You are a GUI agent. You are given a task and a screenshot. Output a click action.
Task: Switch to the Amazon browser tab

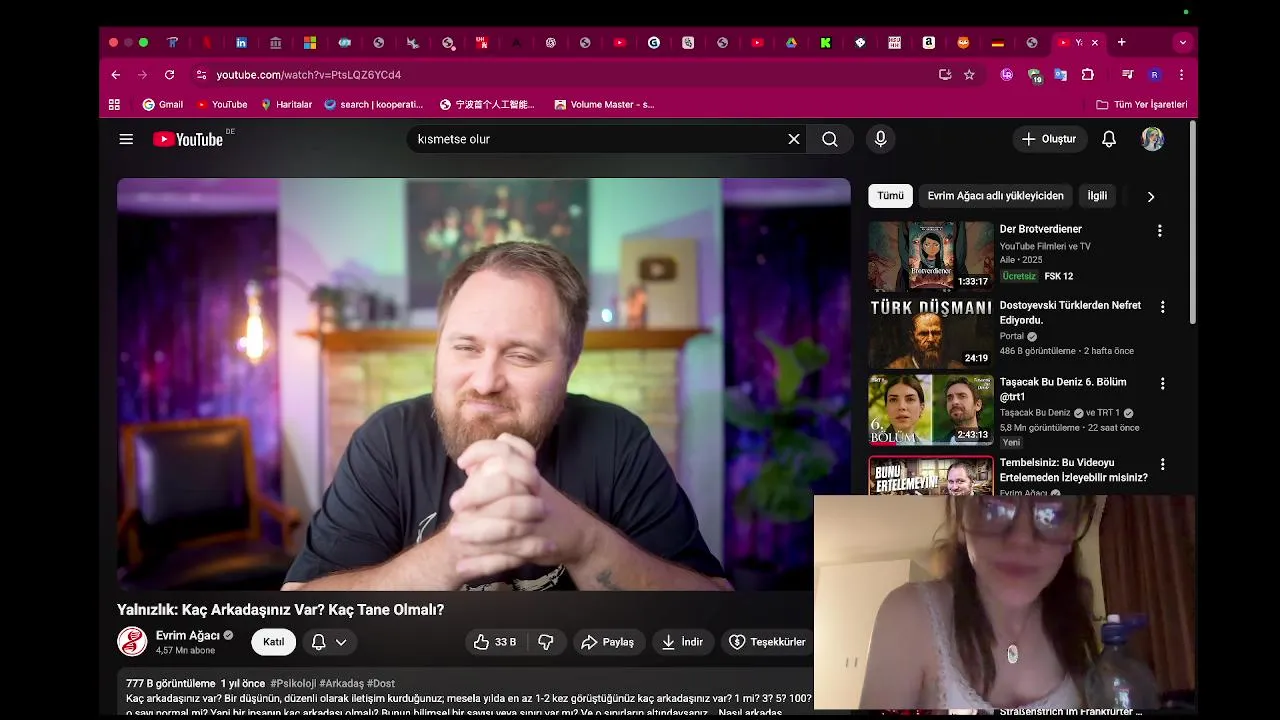pos(929,42)
